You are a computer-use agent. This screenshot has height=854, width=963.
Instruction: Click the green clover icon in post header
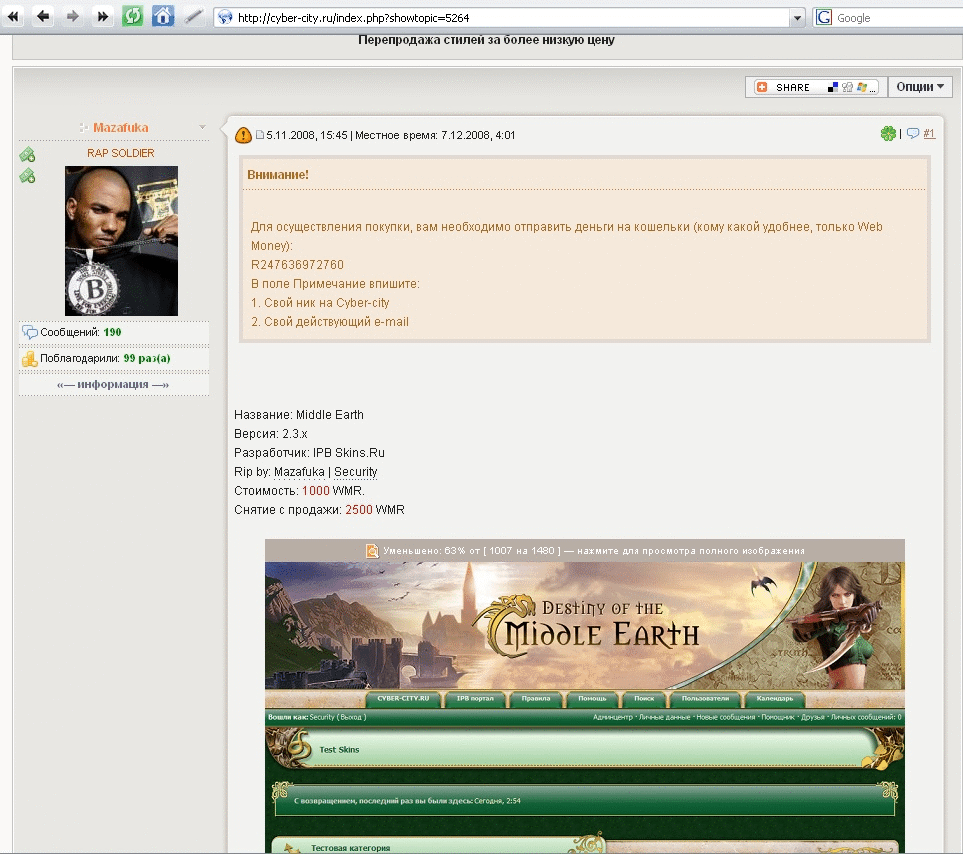point(887,134)
